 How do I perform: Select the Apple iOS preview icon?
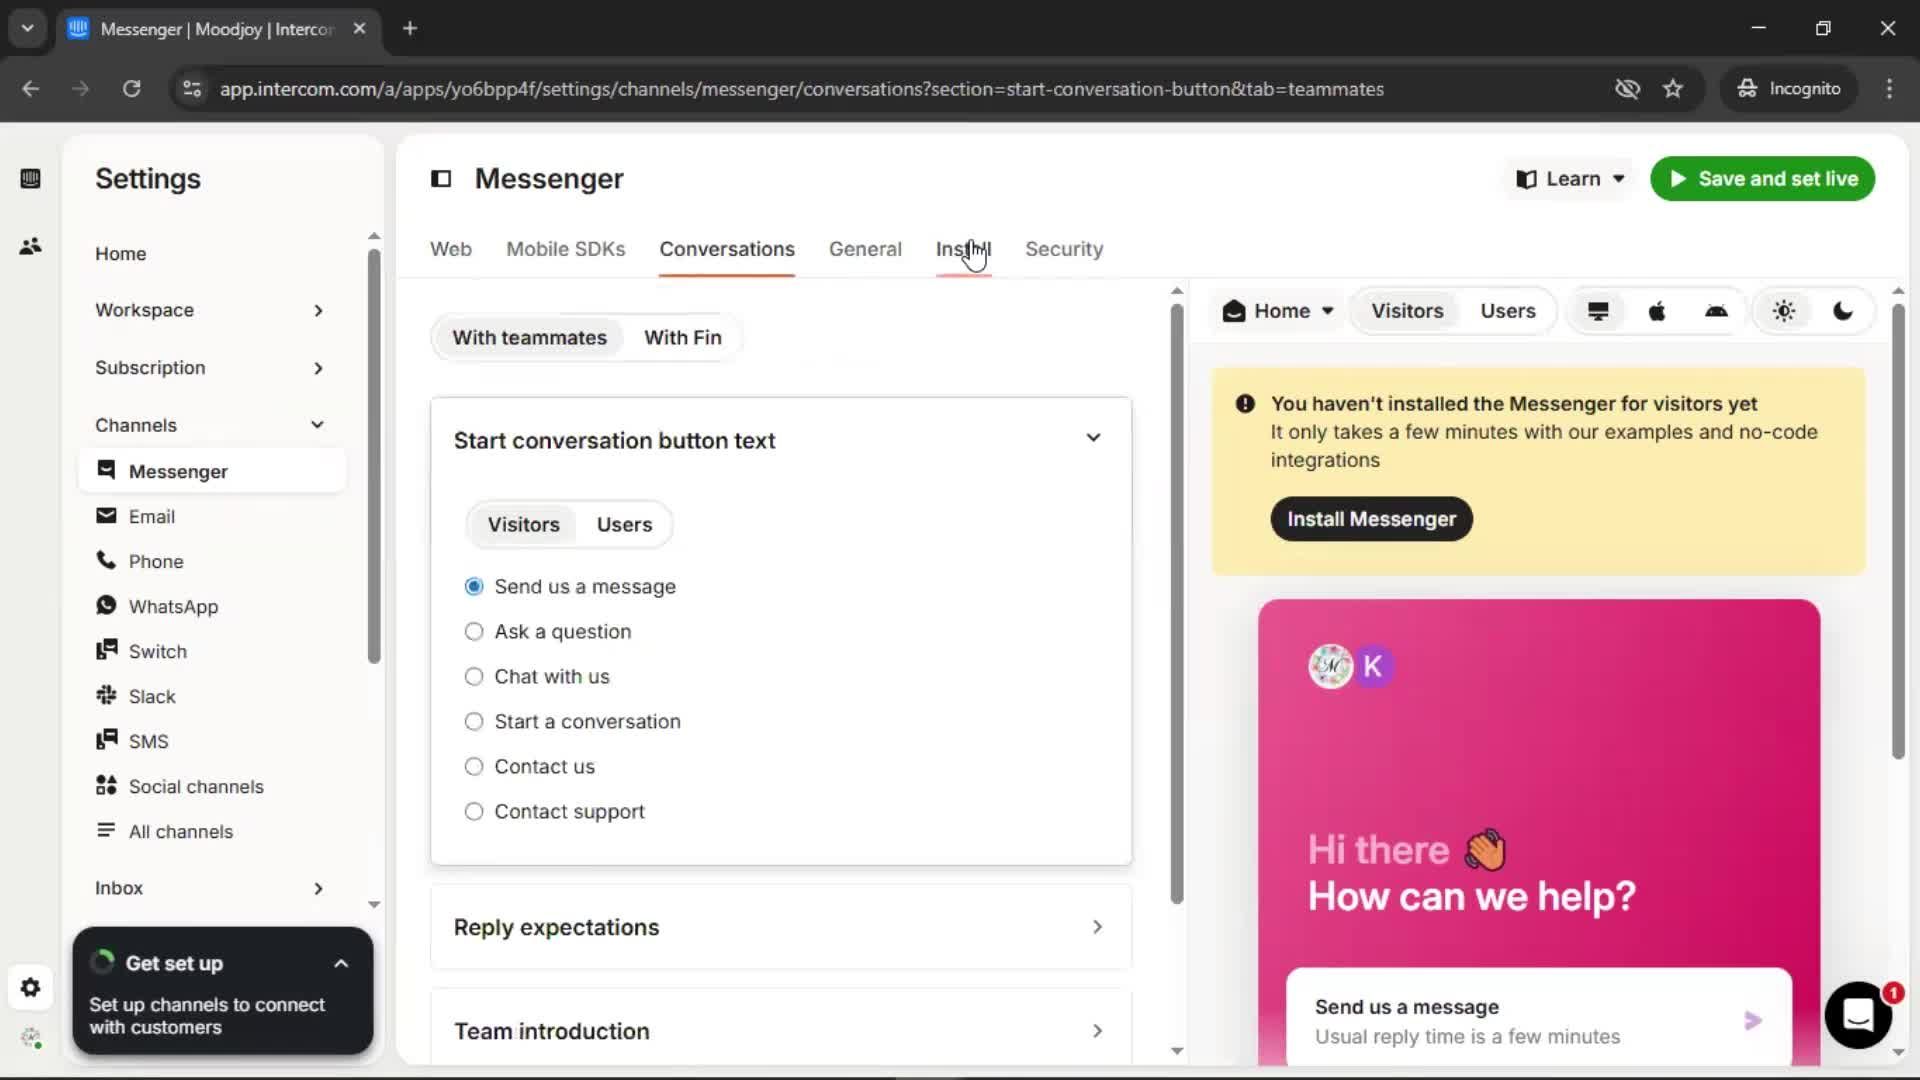coord(1657,311)
